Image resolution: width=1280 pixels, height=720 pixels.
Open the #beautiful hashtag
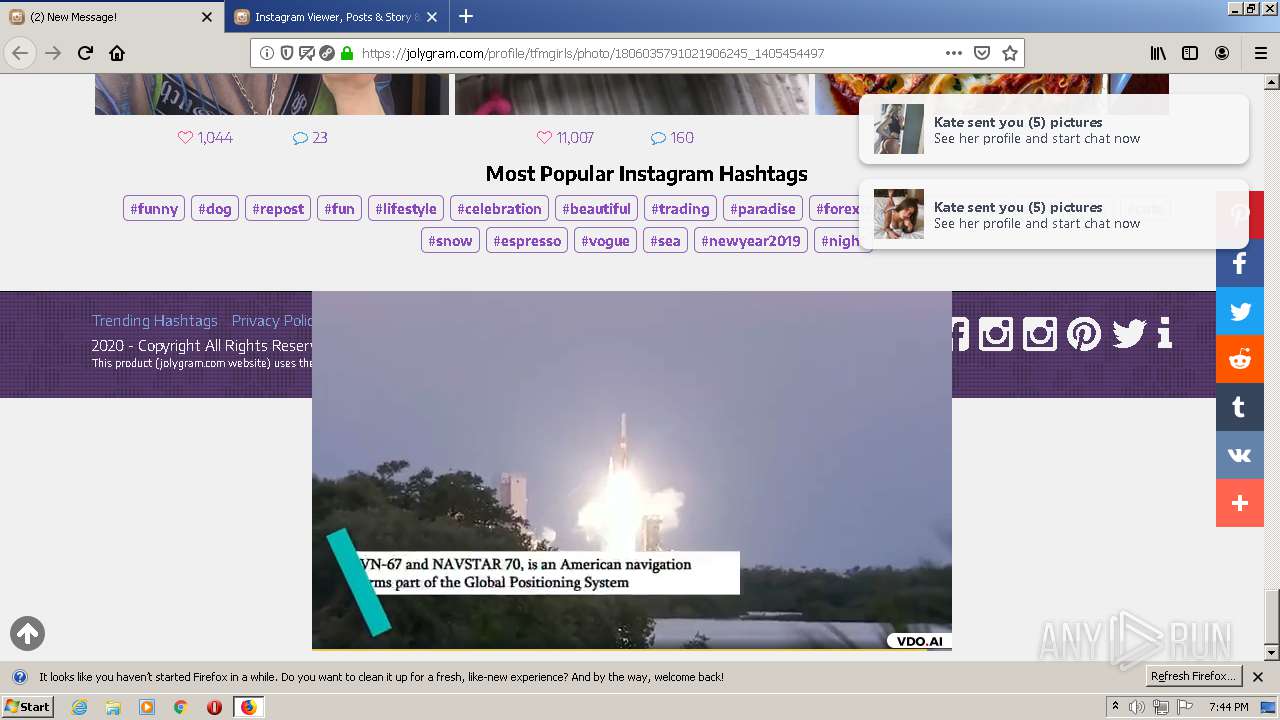pos(596,209)
